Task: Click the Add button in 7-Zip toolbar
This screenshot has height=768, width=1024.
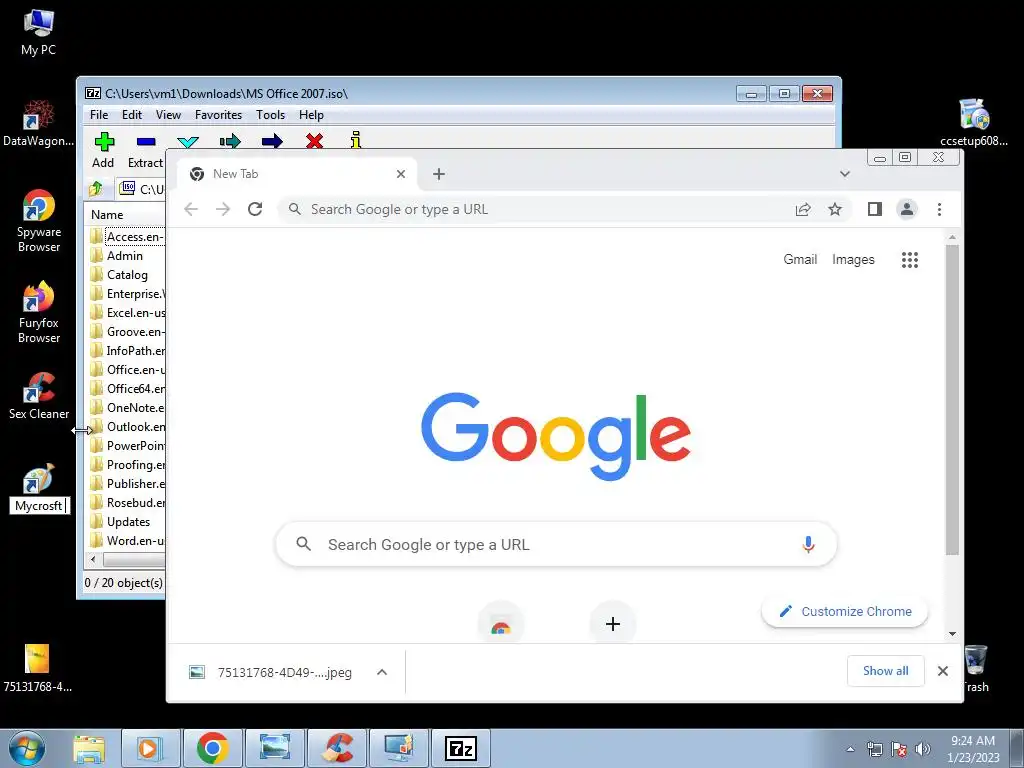Action: 103,150
